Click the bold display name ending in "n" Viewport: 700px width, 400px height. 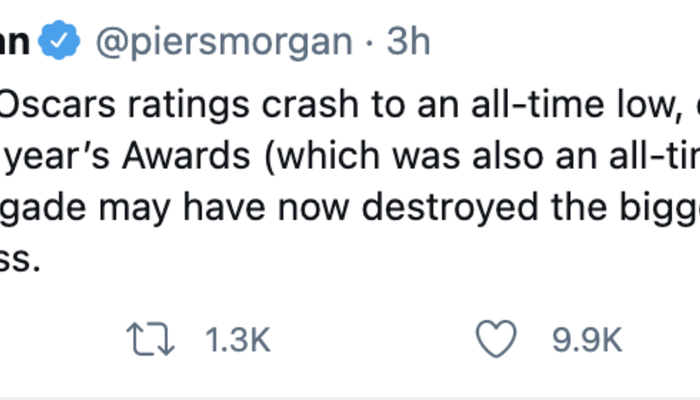[x=17, y=43]
